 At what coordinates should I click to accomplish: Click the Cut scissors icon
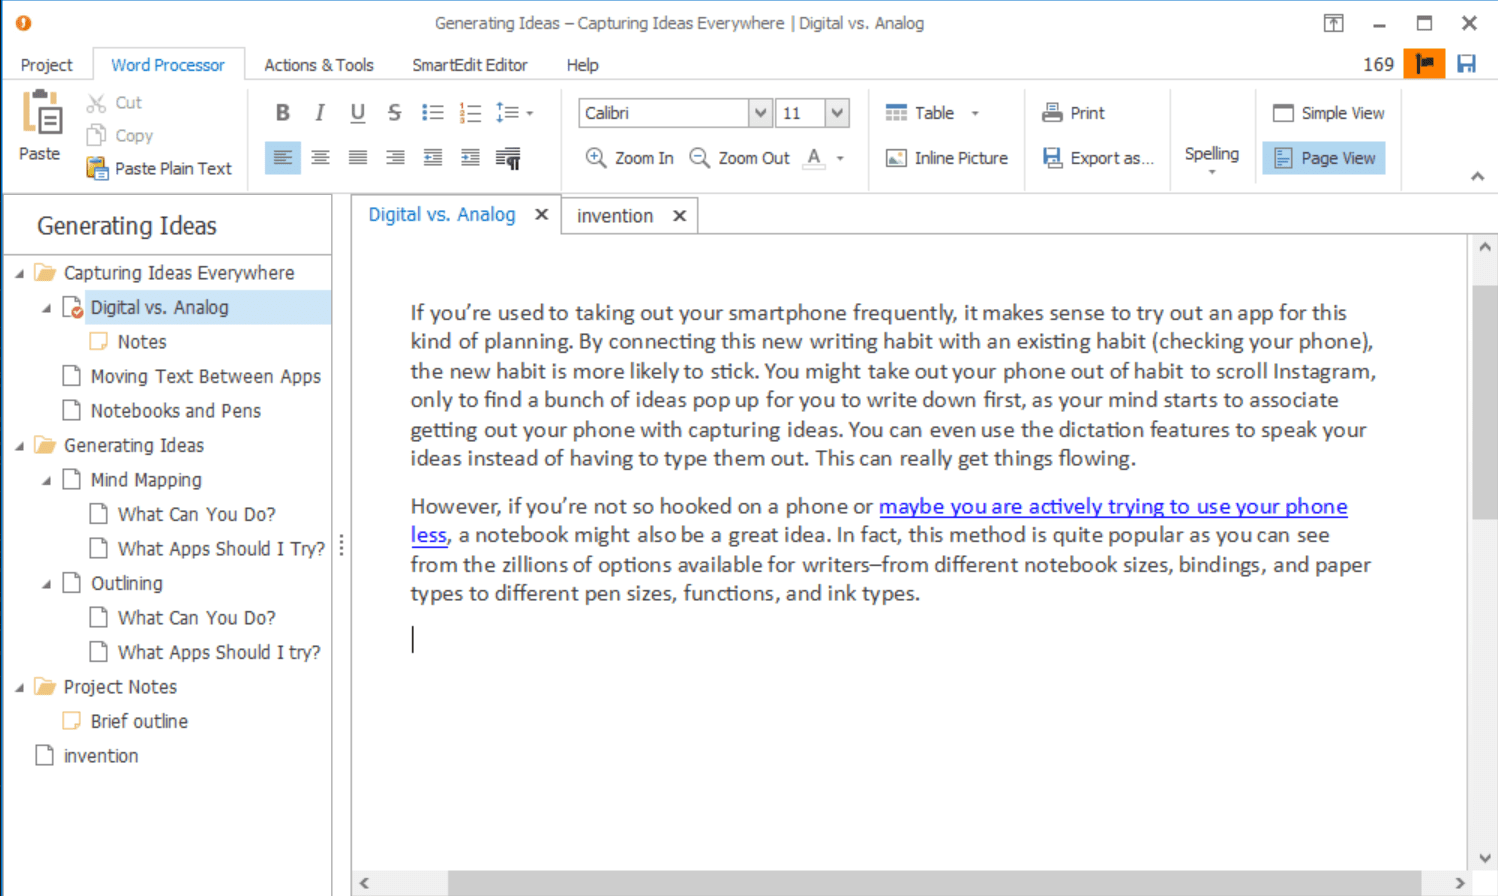(96, 103)
